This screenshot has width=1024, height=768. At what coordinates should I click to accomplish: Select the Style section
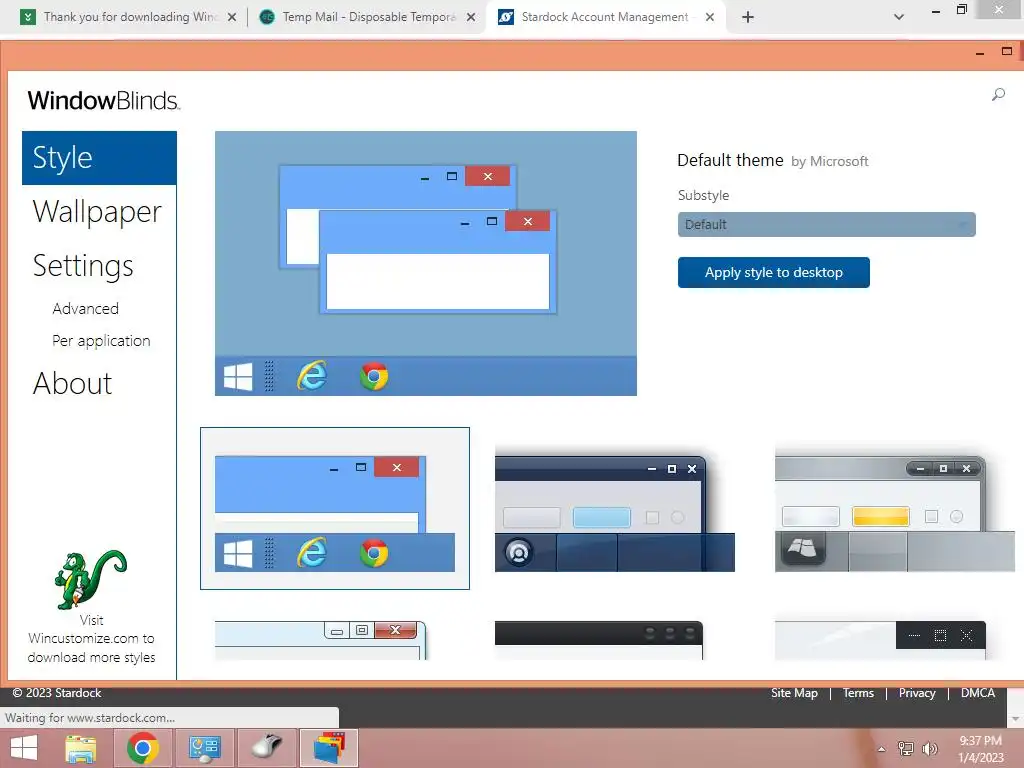(99, 158)
